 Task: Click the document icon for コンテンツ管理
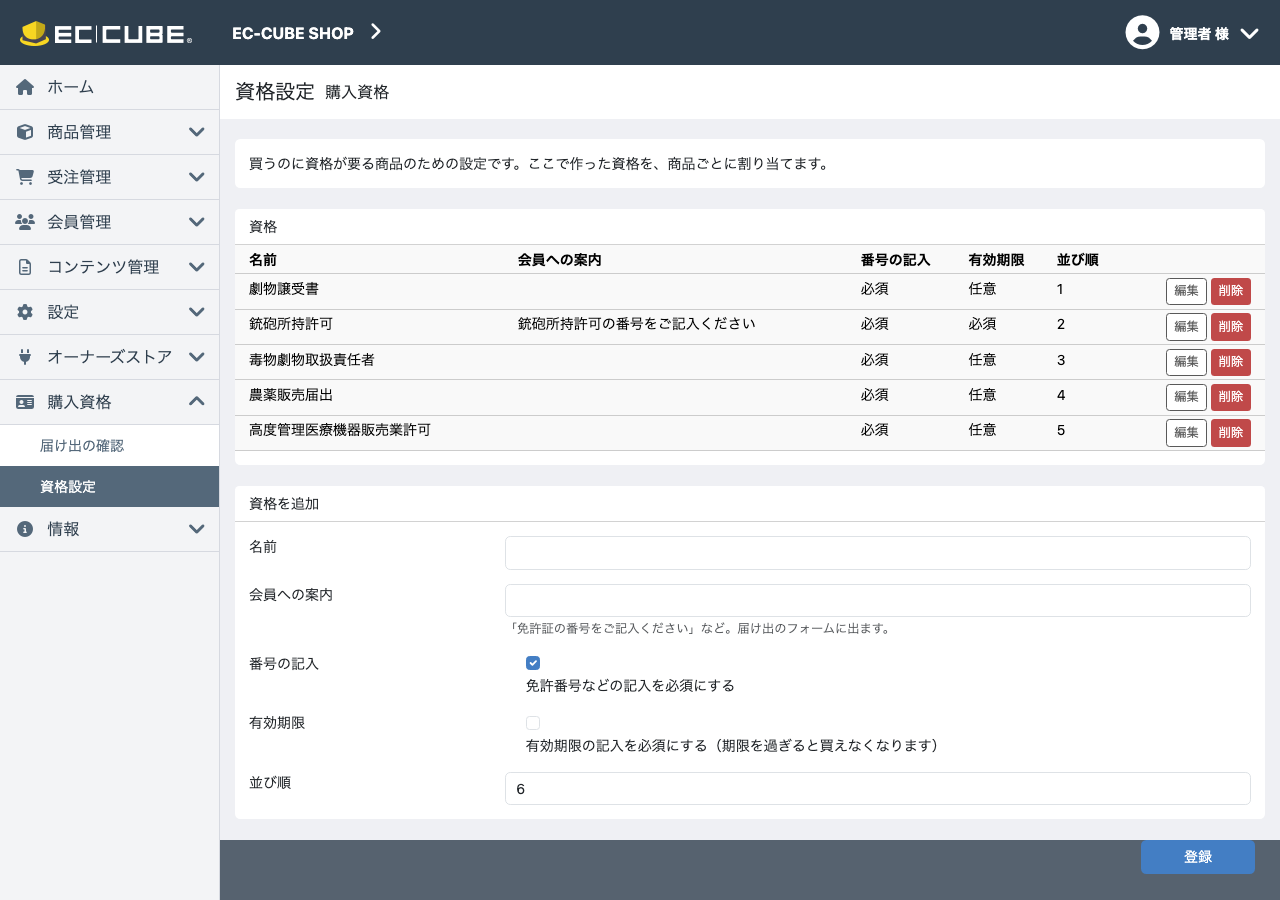pyautogui.click(x=25, y=267)
